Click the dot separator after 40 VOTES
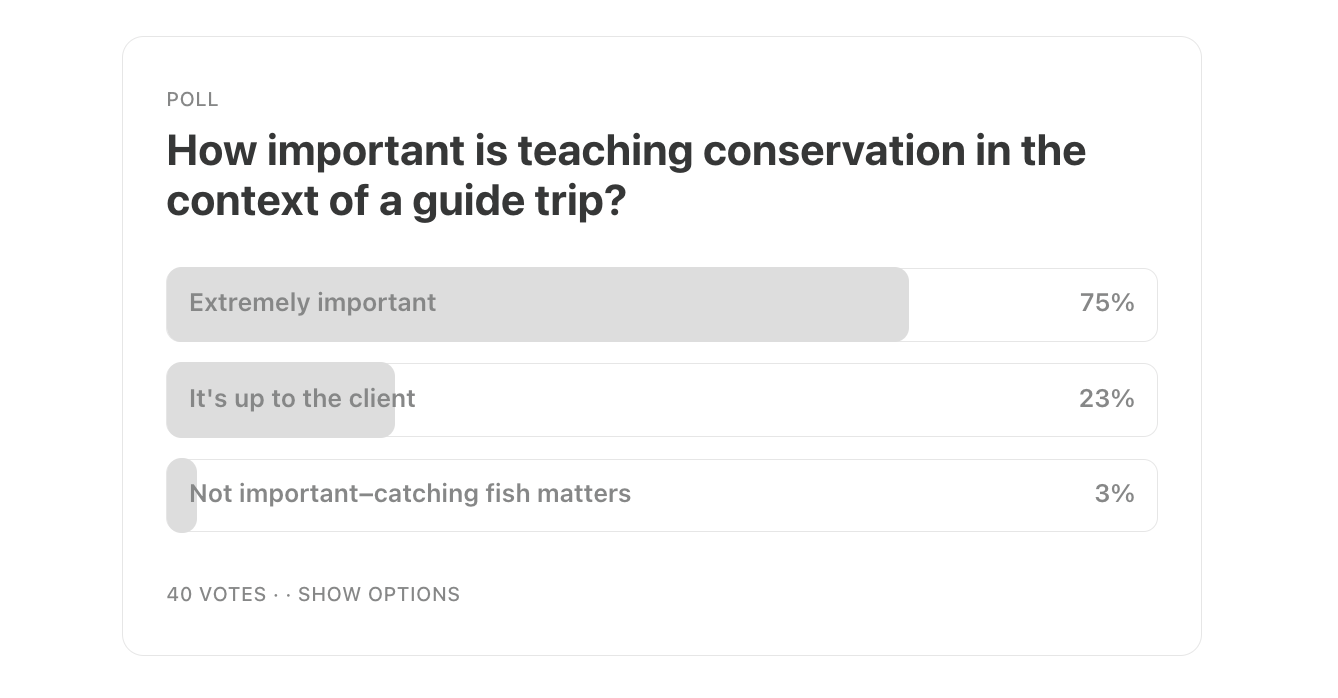 coord(275,595)
